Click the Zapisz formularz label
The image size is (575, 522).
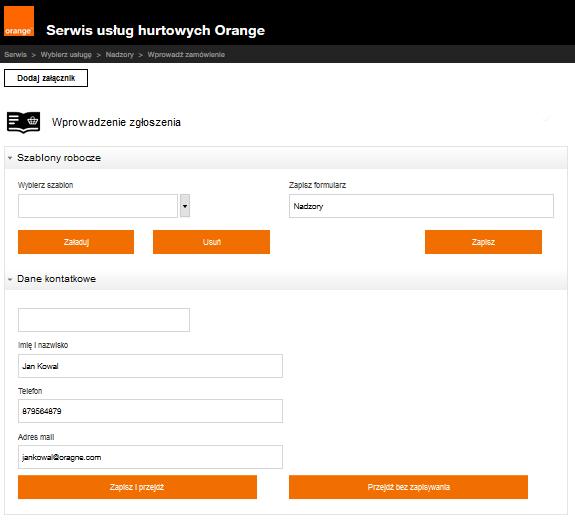tap(317, 185)
